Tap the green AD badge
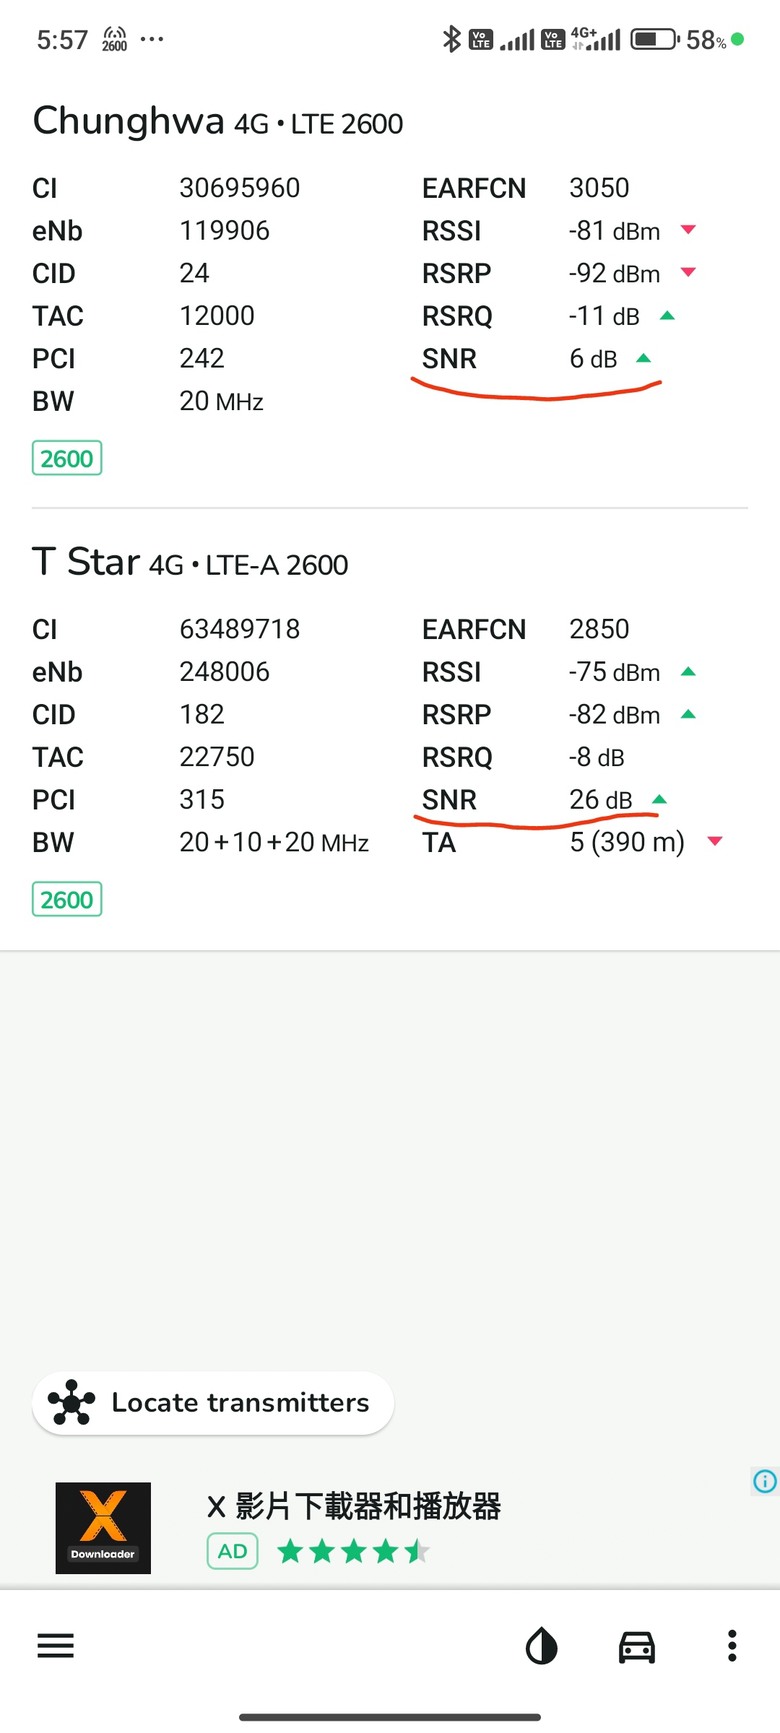Screen dimensions: 780x1733 (x=233, y=1551)
